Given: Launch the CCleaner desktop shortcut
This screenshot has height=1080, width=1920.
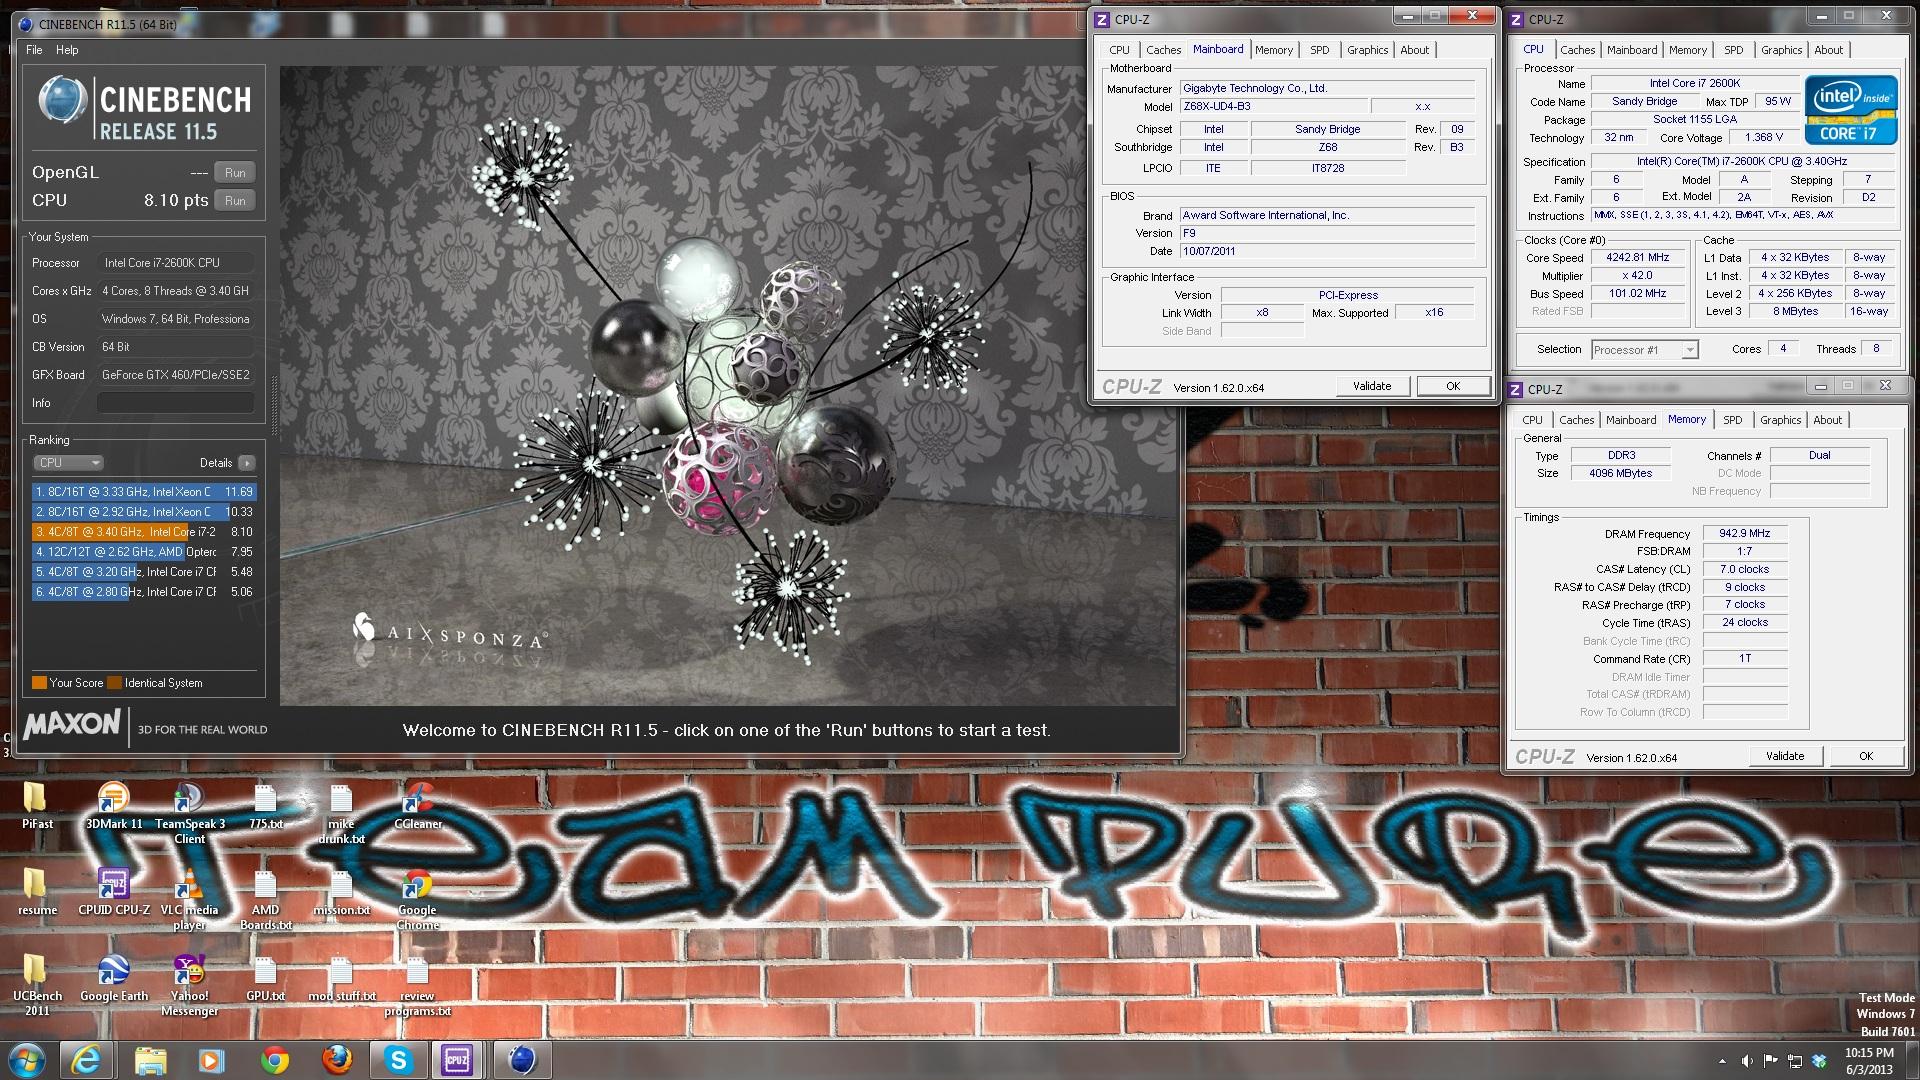Looking at the screenshot, I should tap(417, 805).
